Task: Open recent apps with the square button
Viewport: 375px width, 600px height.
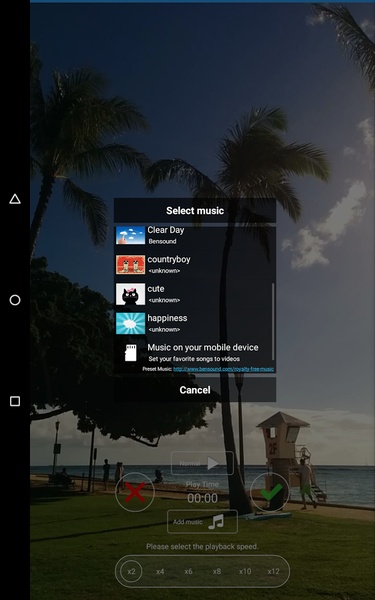Action: [15, 401]
